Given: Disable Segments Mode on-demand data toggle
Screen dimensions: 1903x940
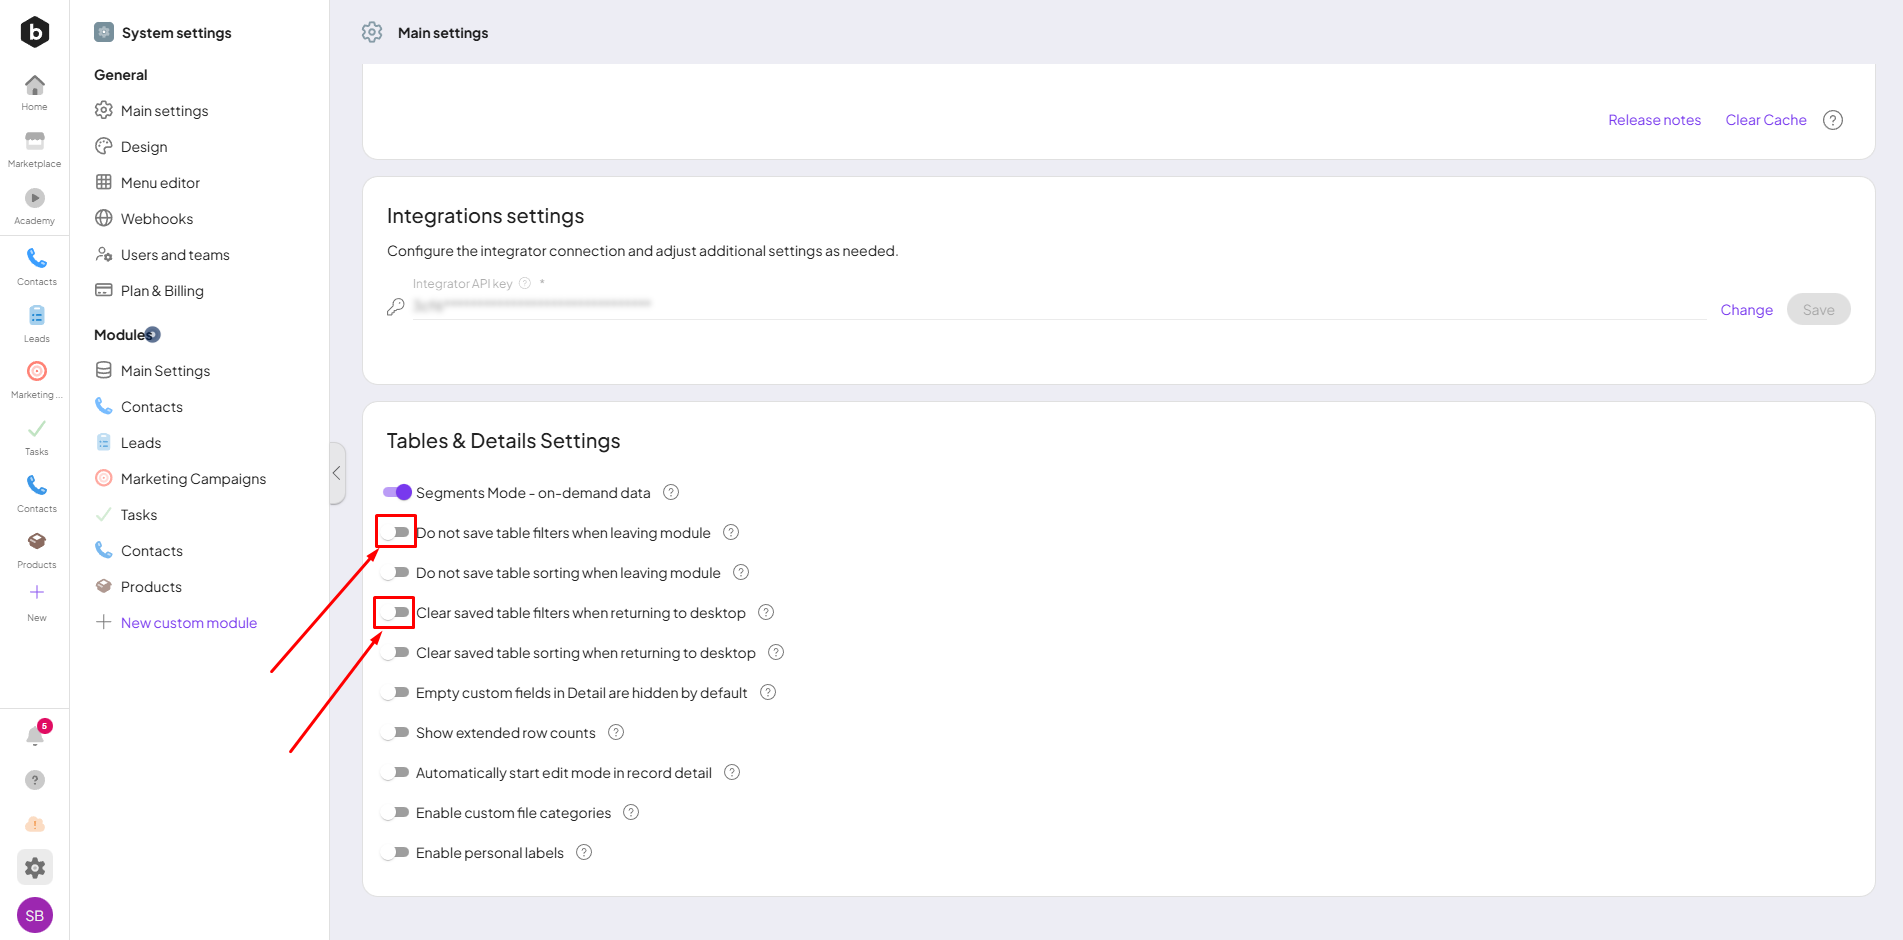Looking at the screenshot, I should point(397,492).
